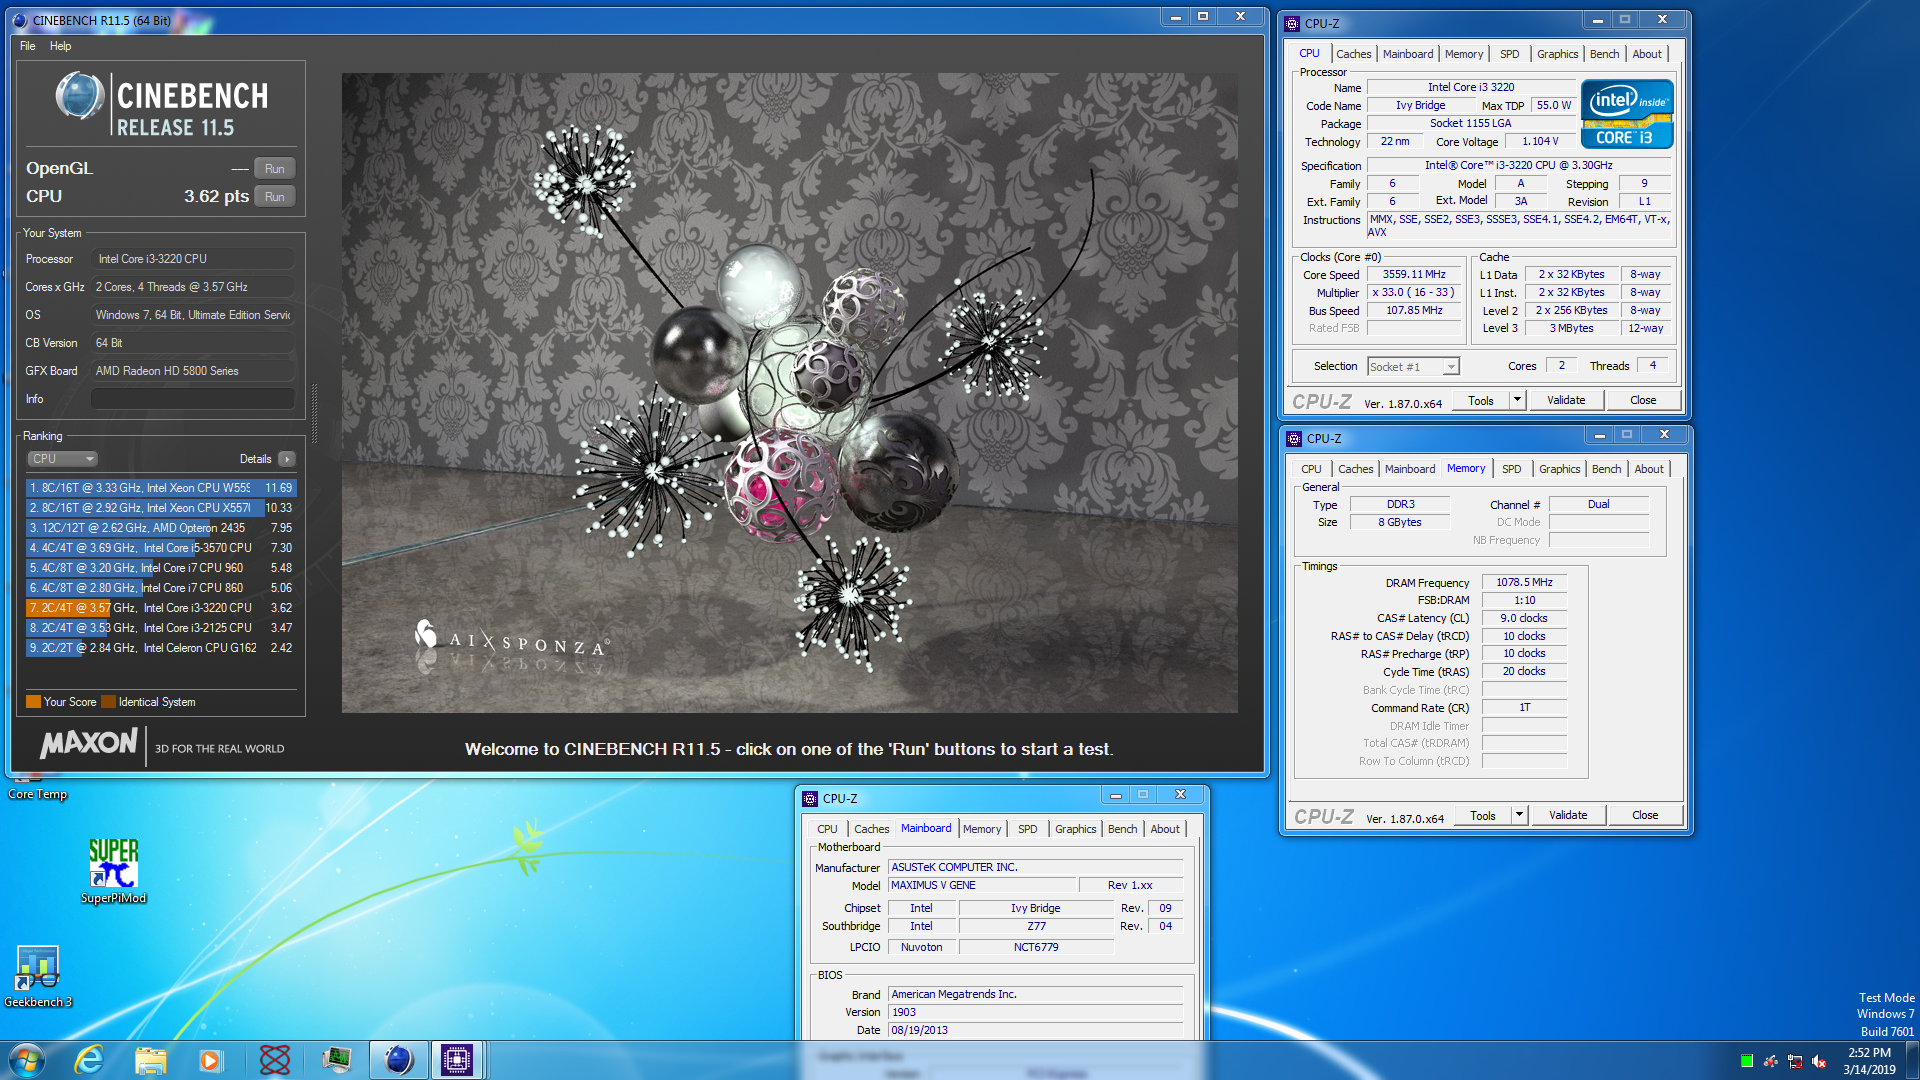Viewport: 1920px width, 1080px height.
Task: Open the system monitor taskbar icon
Action: pos(336,1060)
